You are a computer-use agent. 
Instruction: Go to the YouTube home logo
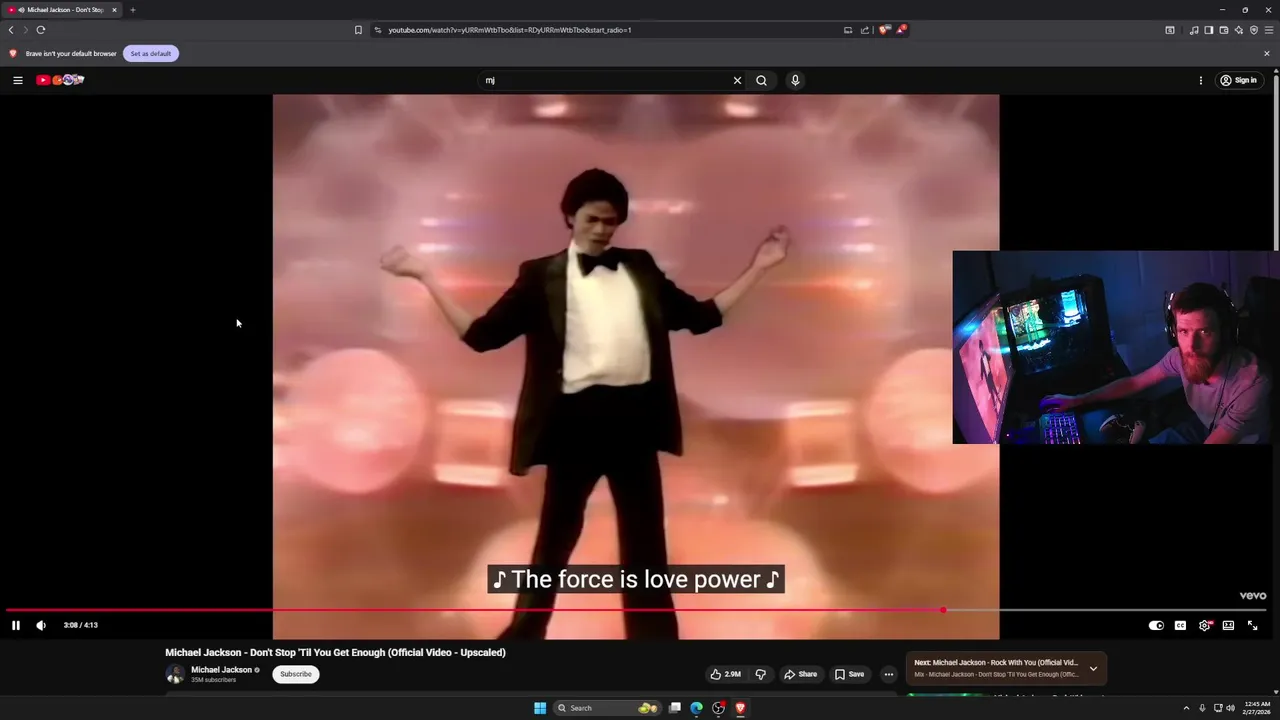click(x=60, y=80)
